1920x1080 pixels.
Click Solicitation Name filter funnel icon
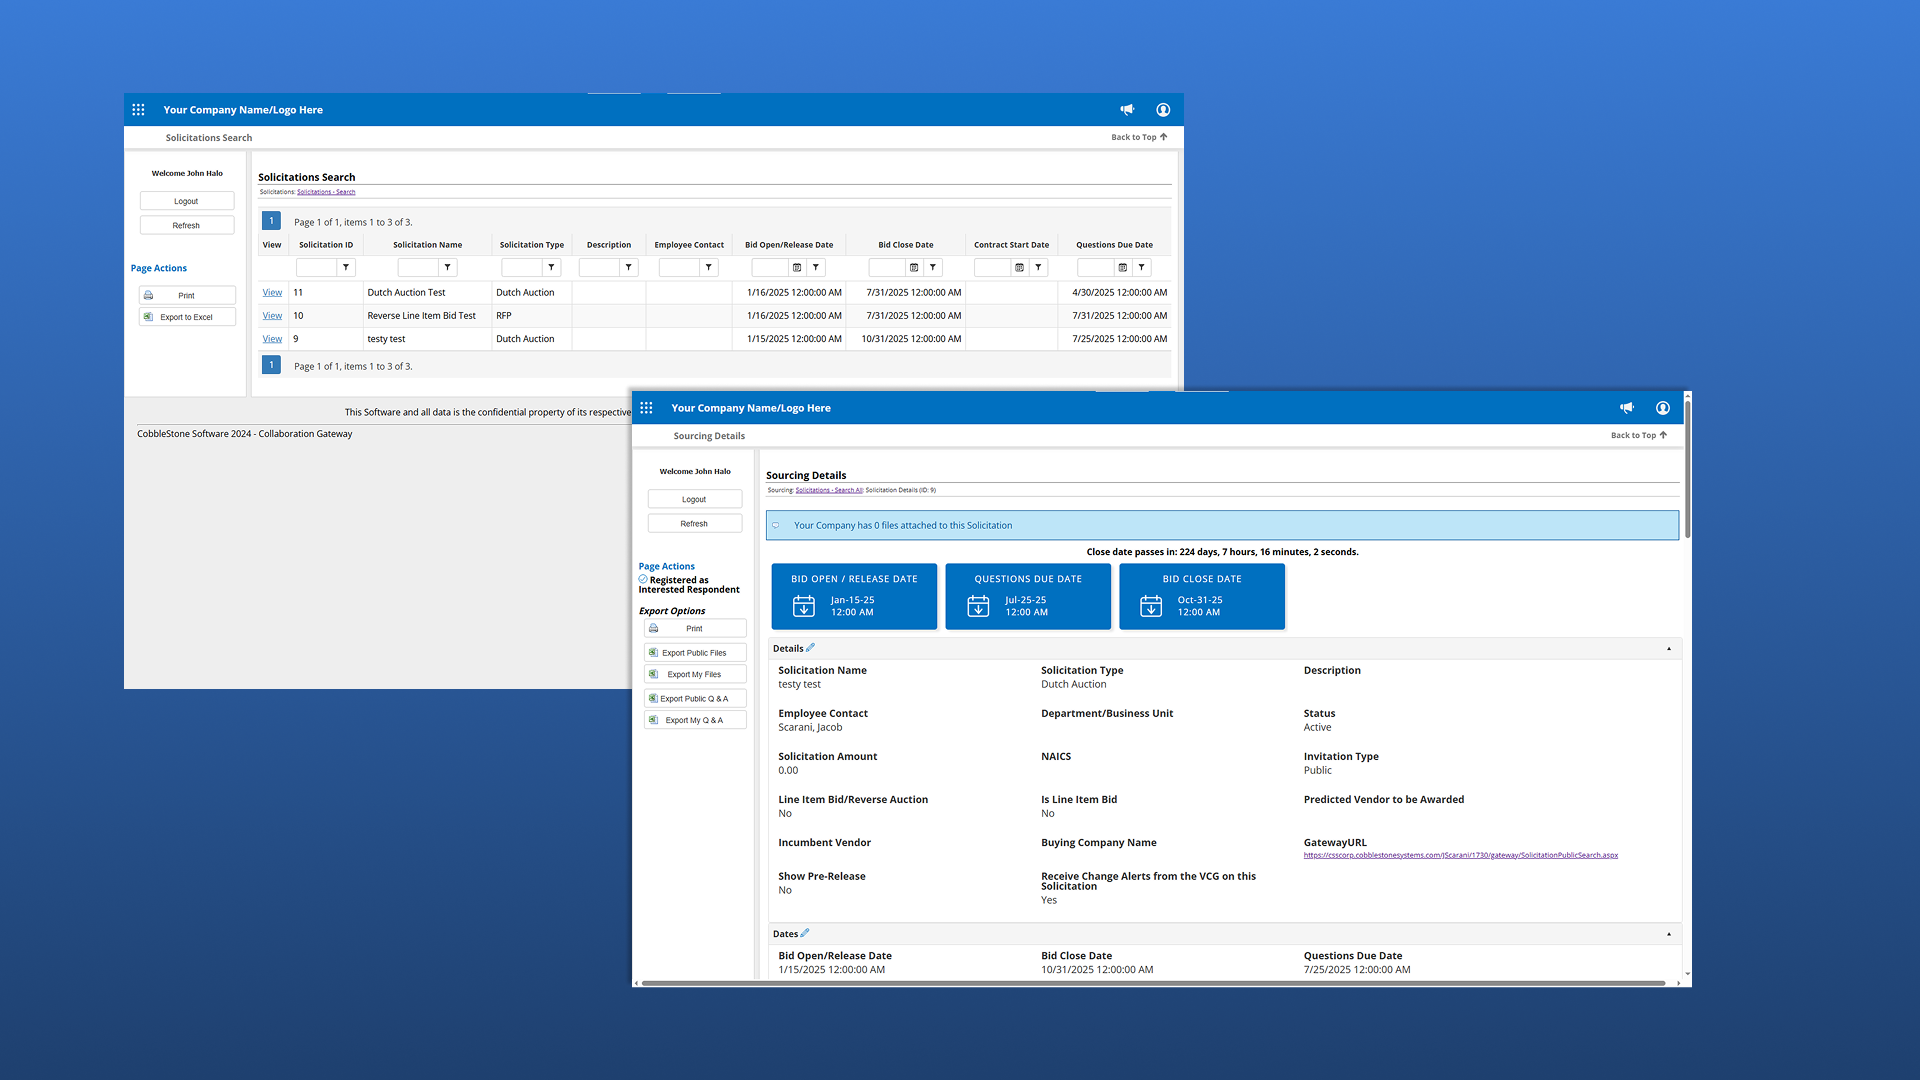[x=448, y=268]
